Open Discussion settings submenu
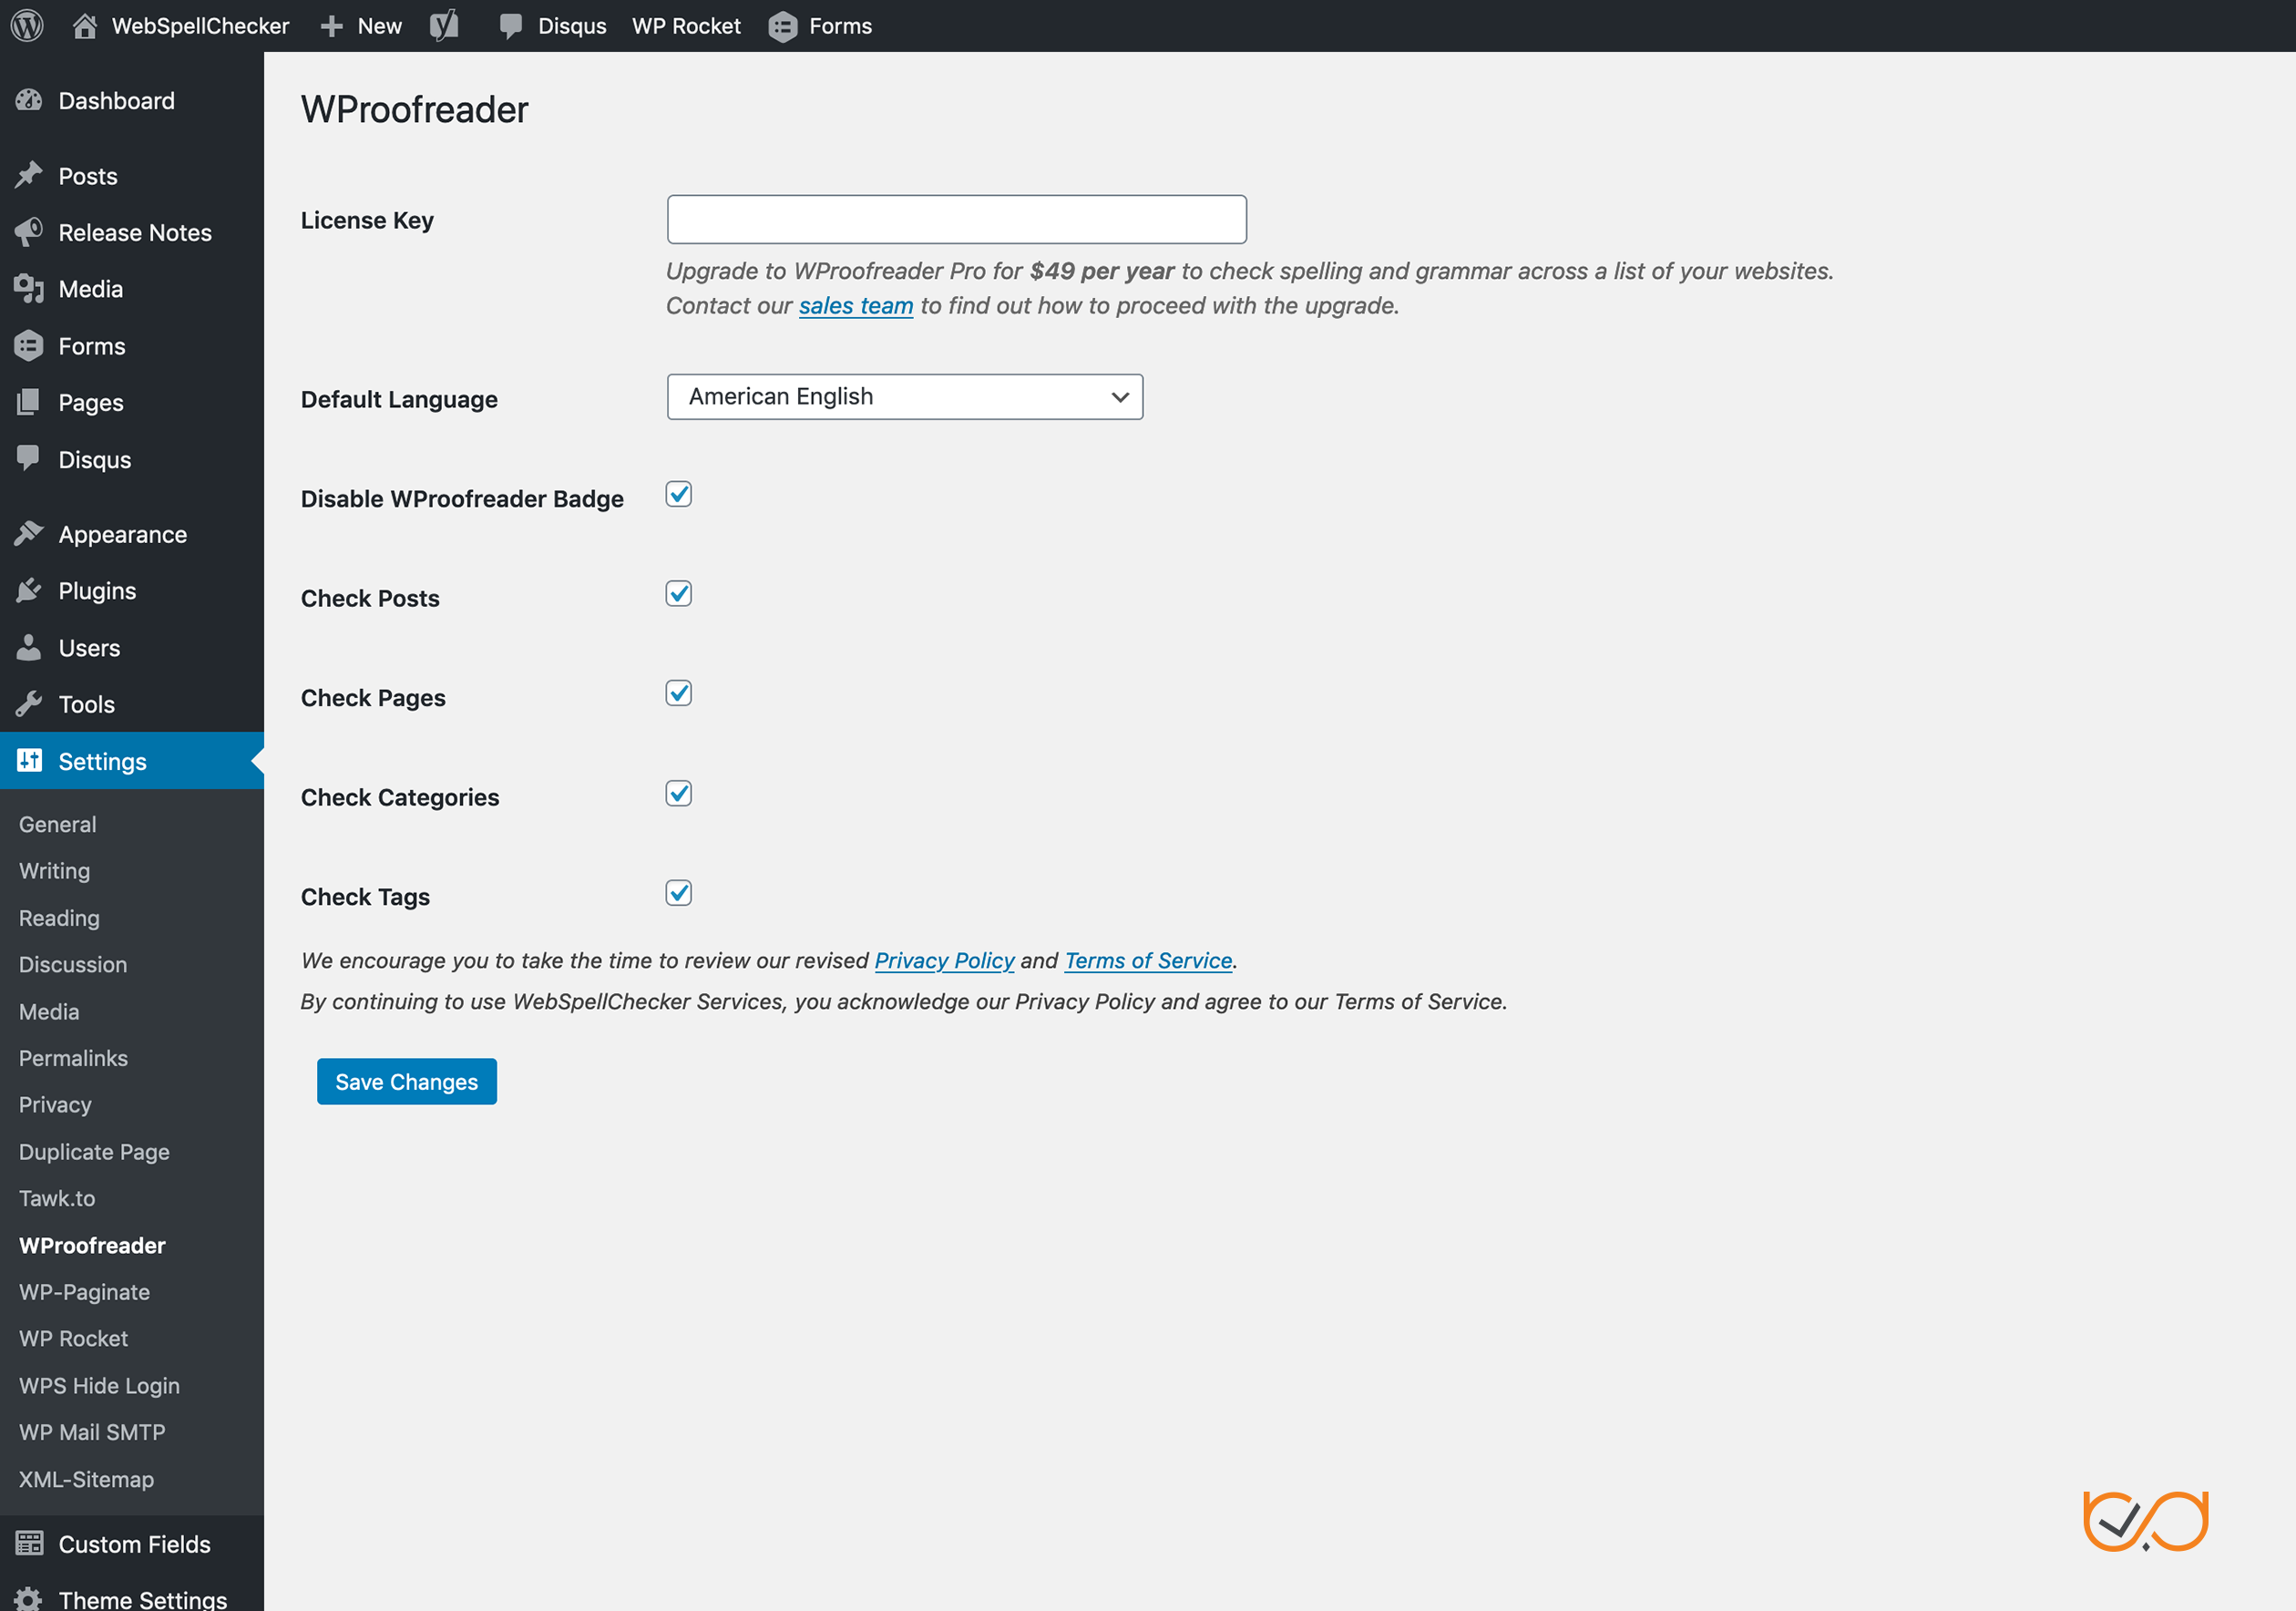The height and width of the screenshot is (1611, 2296). click(73, 964)
